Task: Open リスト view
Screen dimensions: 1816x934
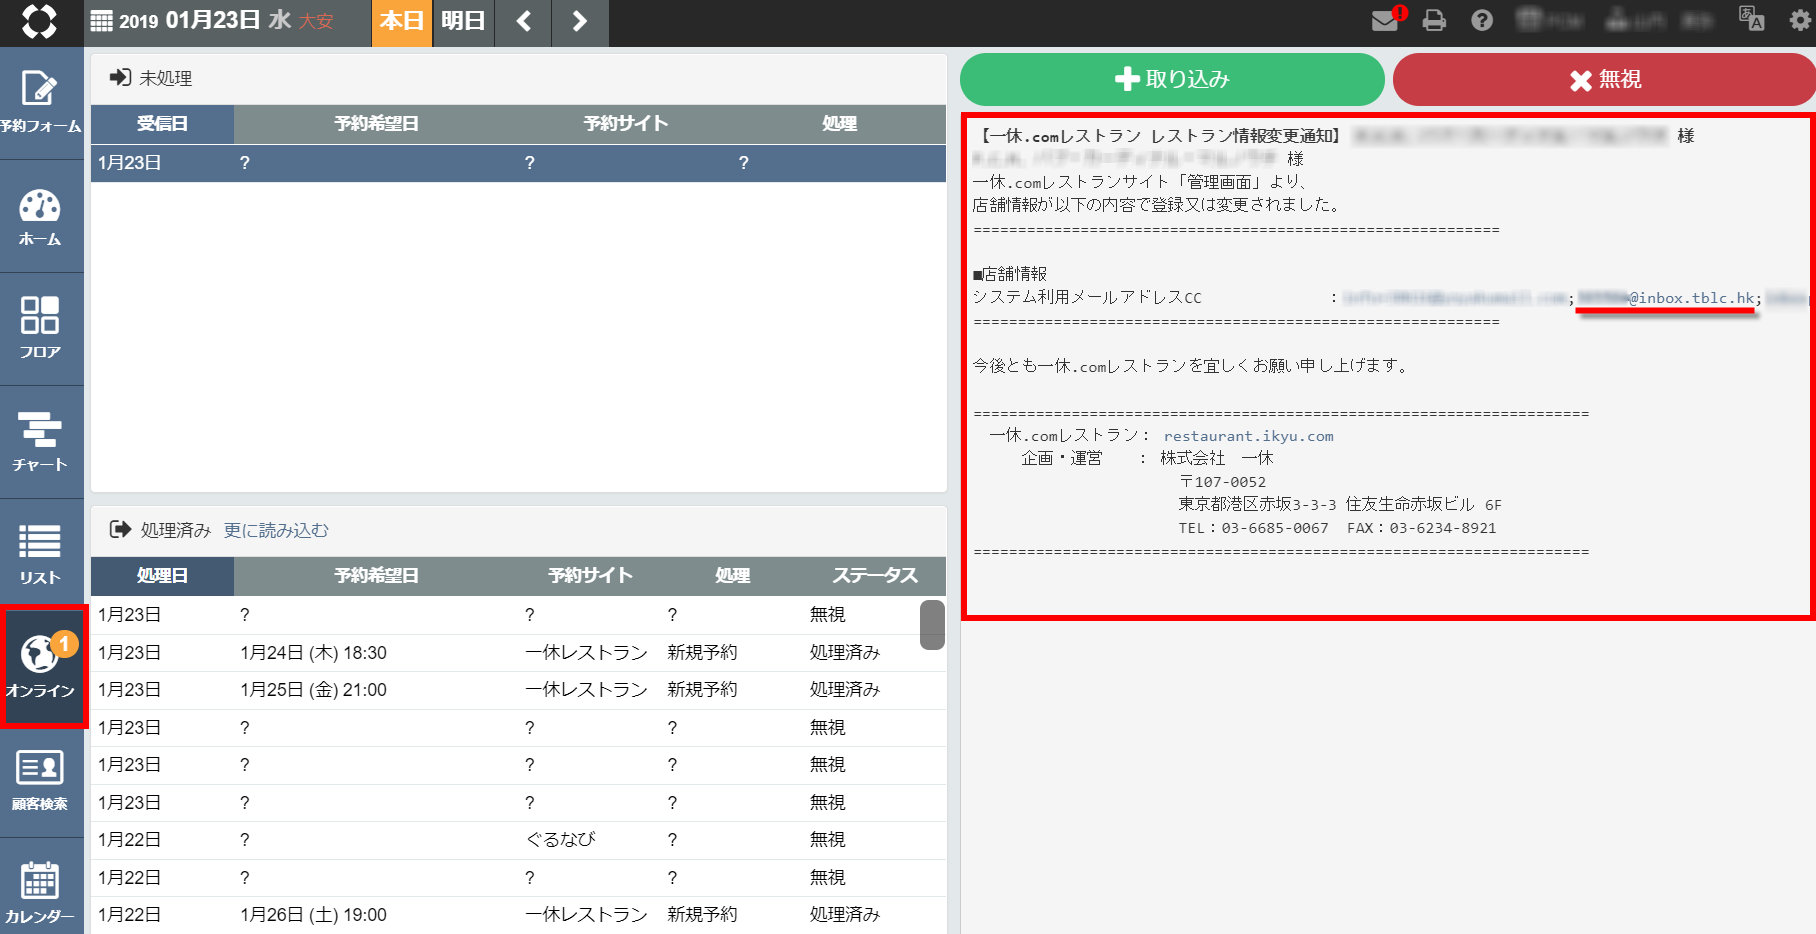Action: [41, 555]
